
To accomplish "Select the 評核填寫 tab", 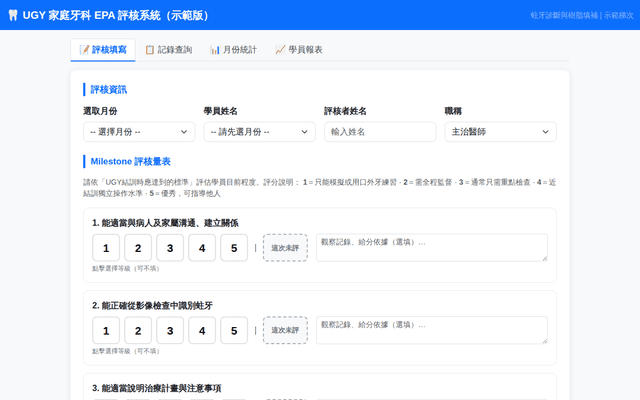I will (x=103, y=50).
